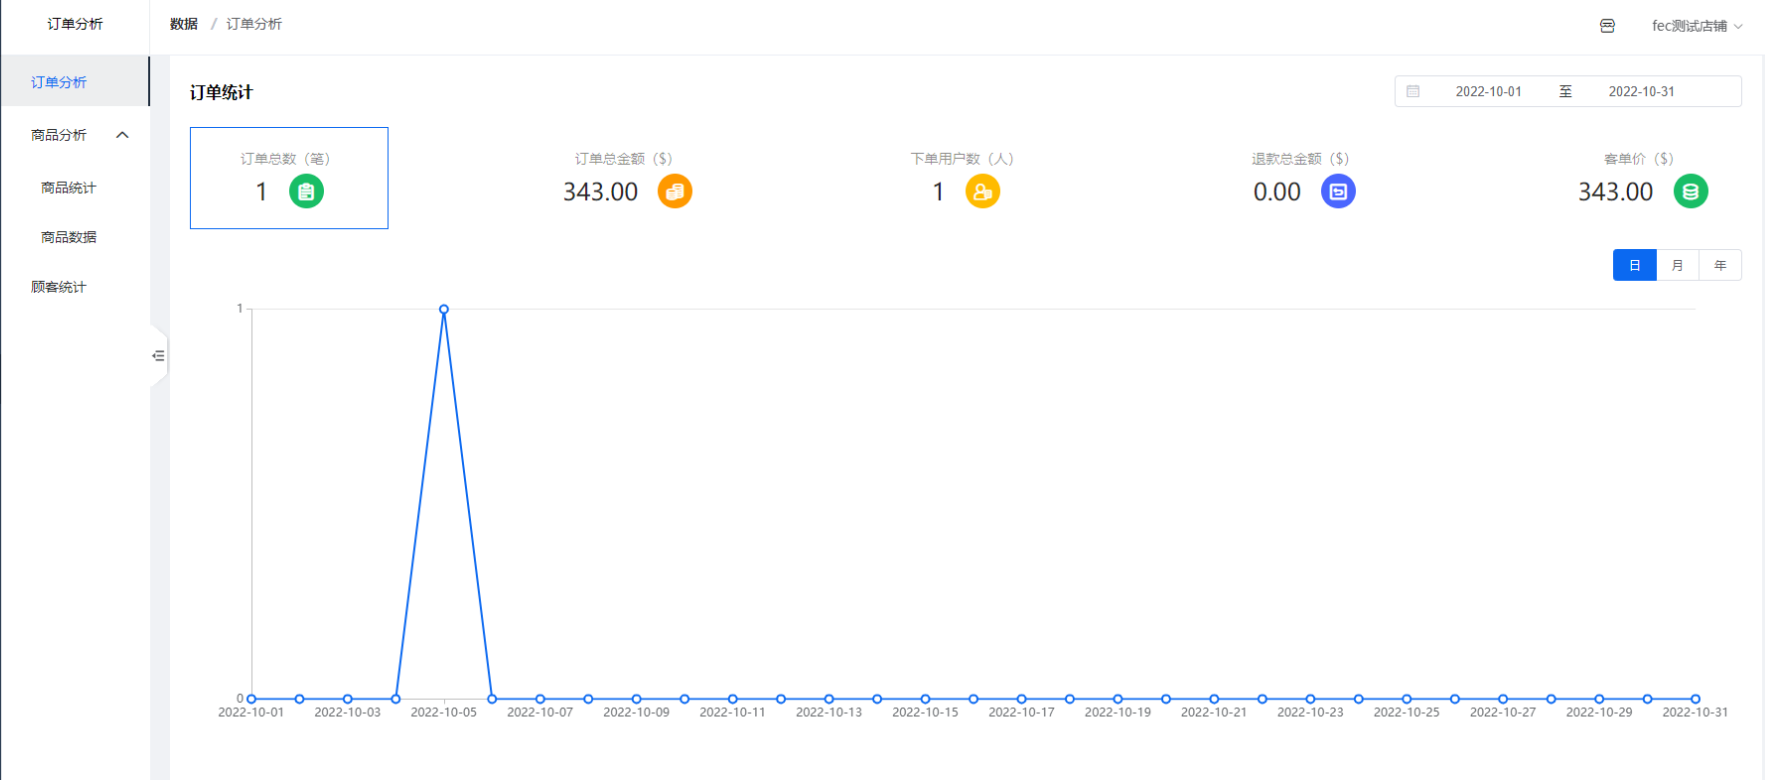Click the 343.00 order total value
The height and width of the screenshot is (780, 1765).
pos(600,192)
